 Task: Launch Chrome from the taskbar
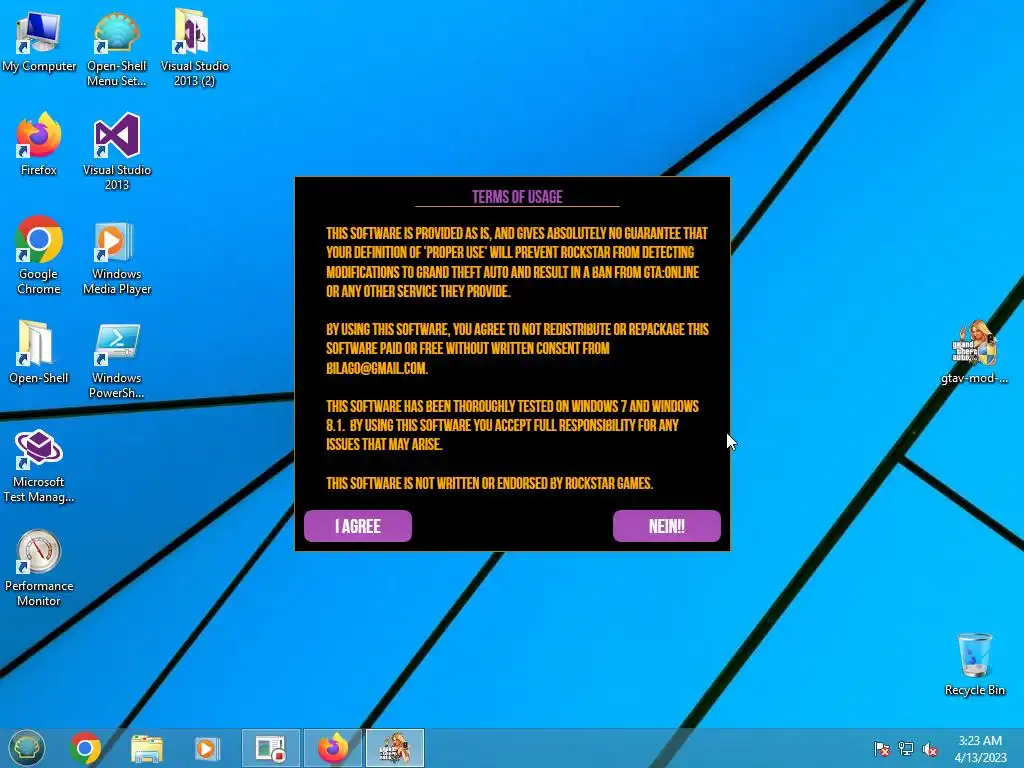coord(85,748)
